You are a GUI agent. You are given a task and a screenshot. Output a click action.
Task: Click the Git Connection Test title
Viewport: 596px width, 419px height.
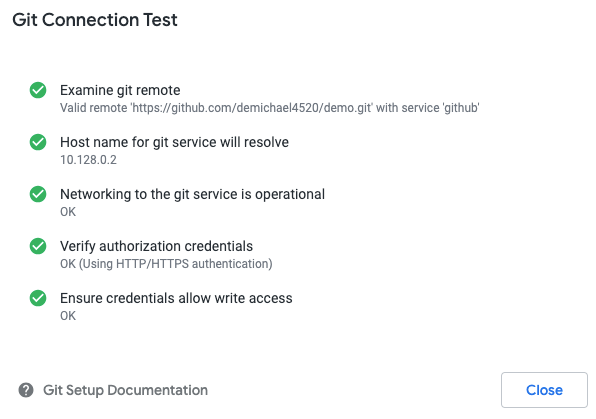[x=95, y=20]
